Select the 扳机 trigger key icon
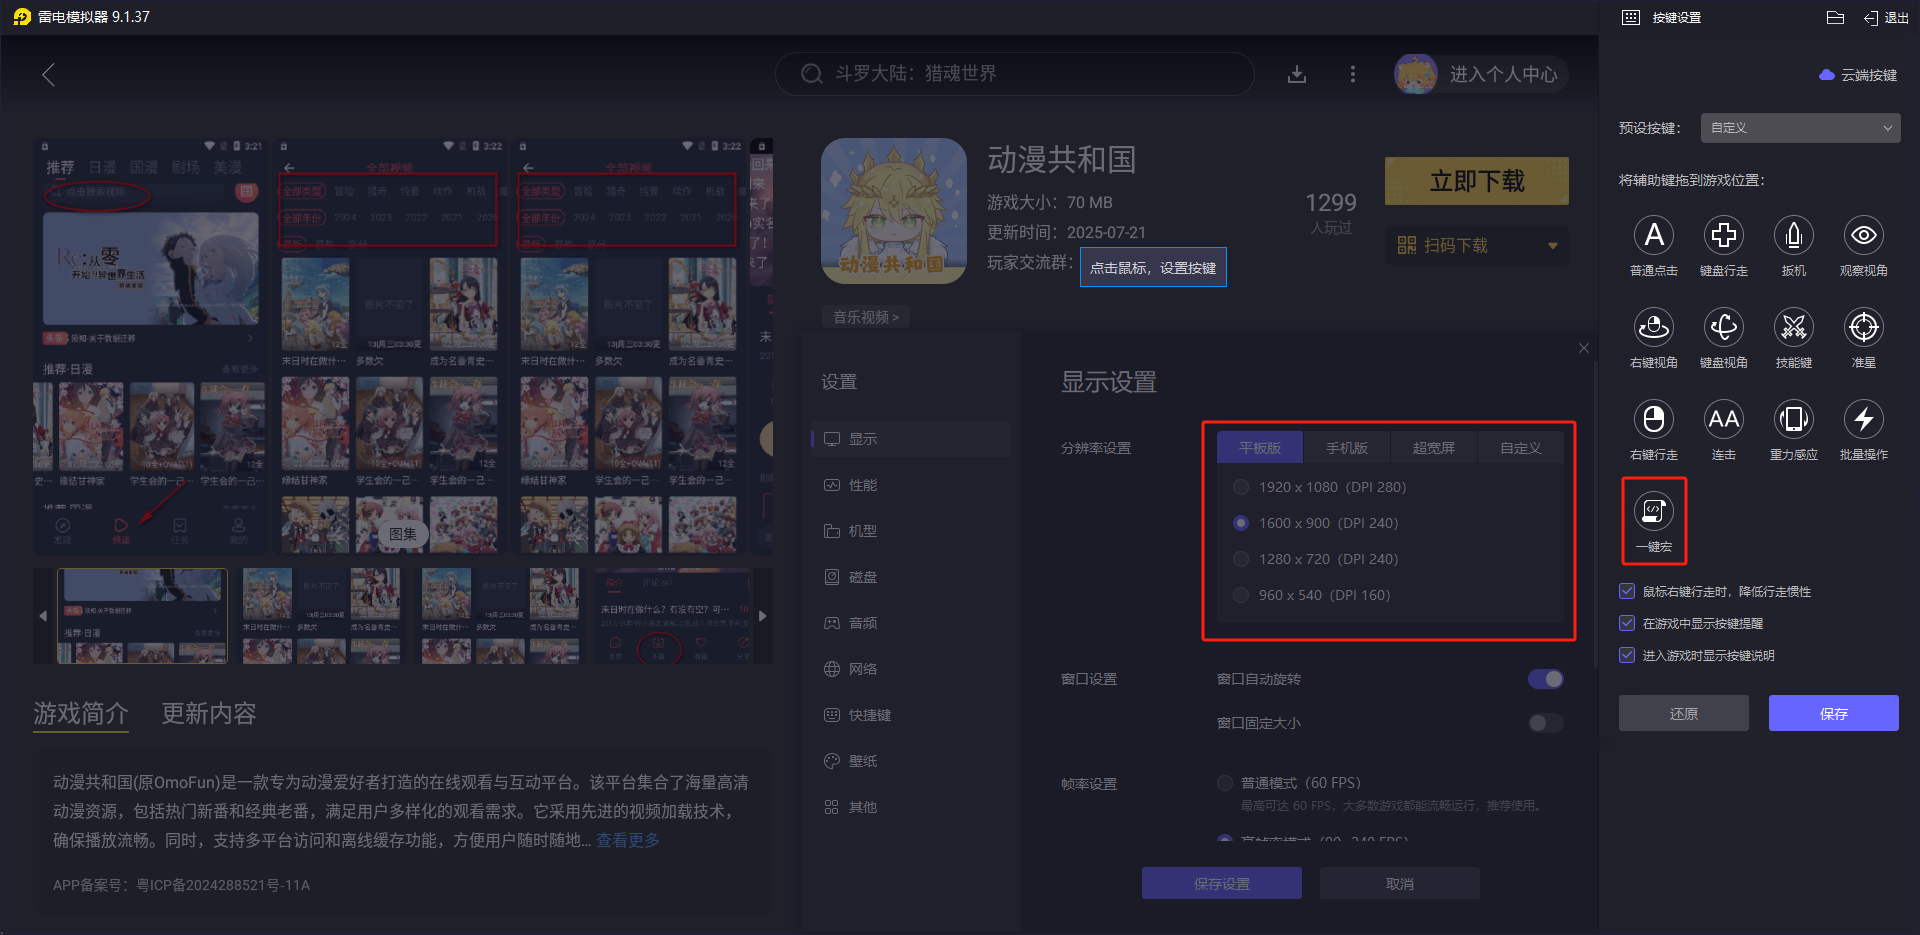 [1794, 235]
